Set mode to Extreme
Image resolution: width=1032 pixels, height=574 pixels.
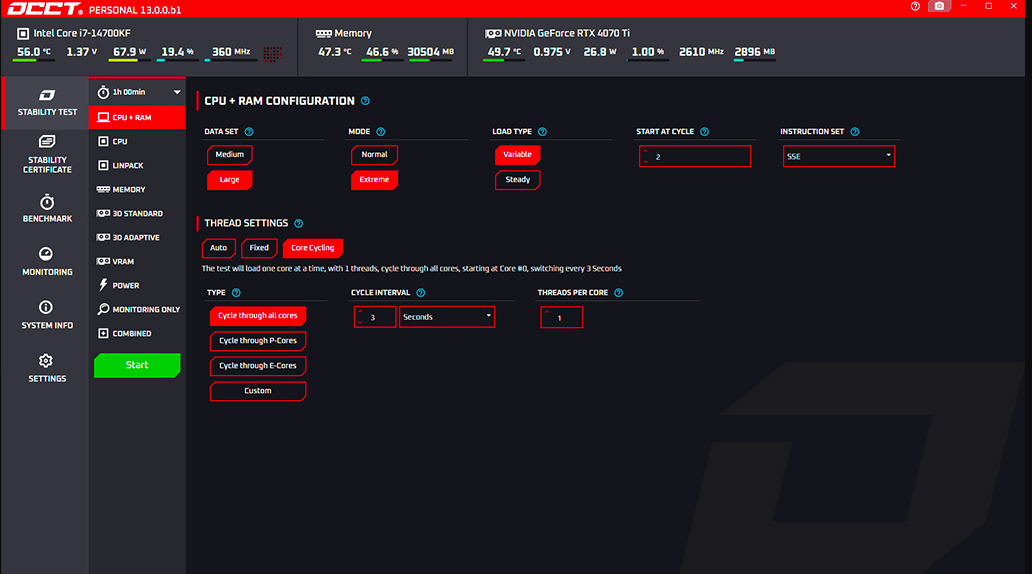374,180
